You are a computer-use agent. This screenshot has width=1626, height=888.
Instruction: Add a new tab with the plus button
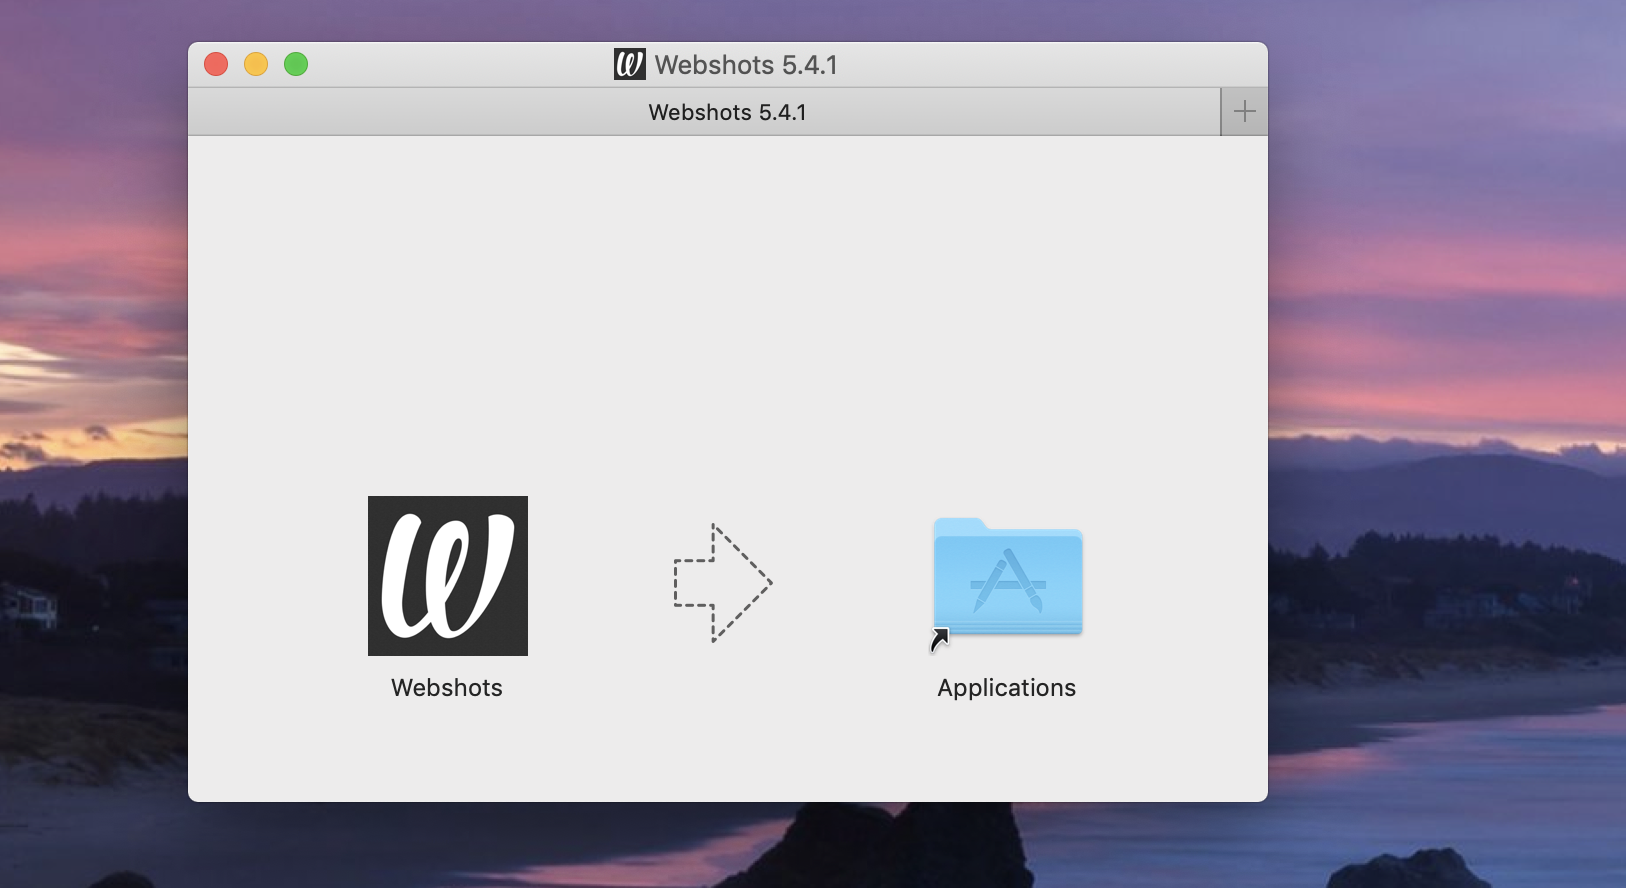pos(1244,112)
